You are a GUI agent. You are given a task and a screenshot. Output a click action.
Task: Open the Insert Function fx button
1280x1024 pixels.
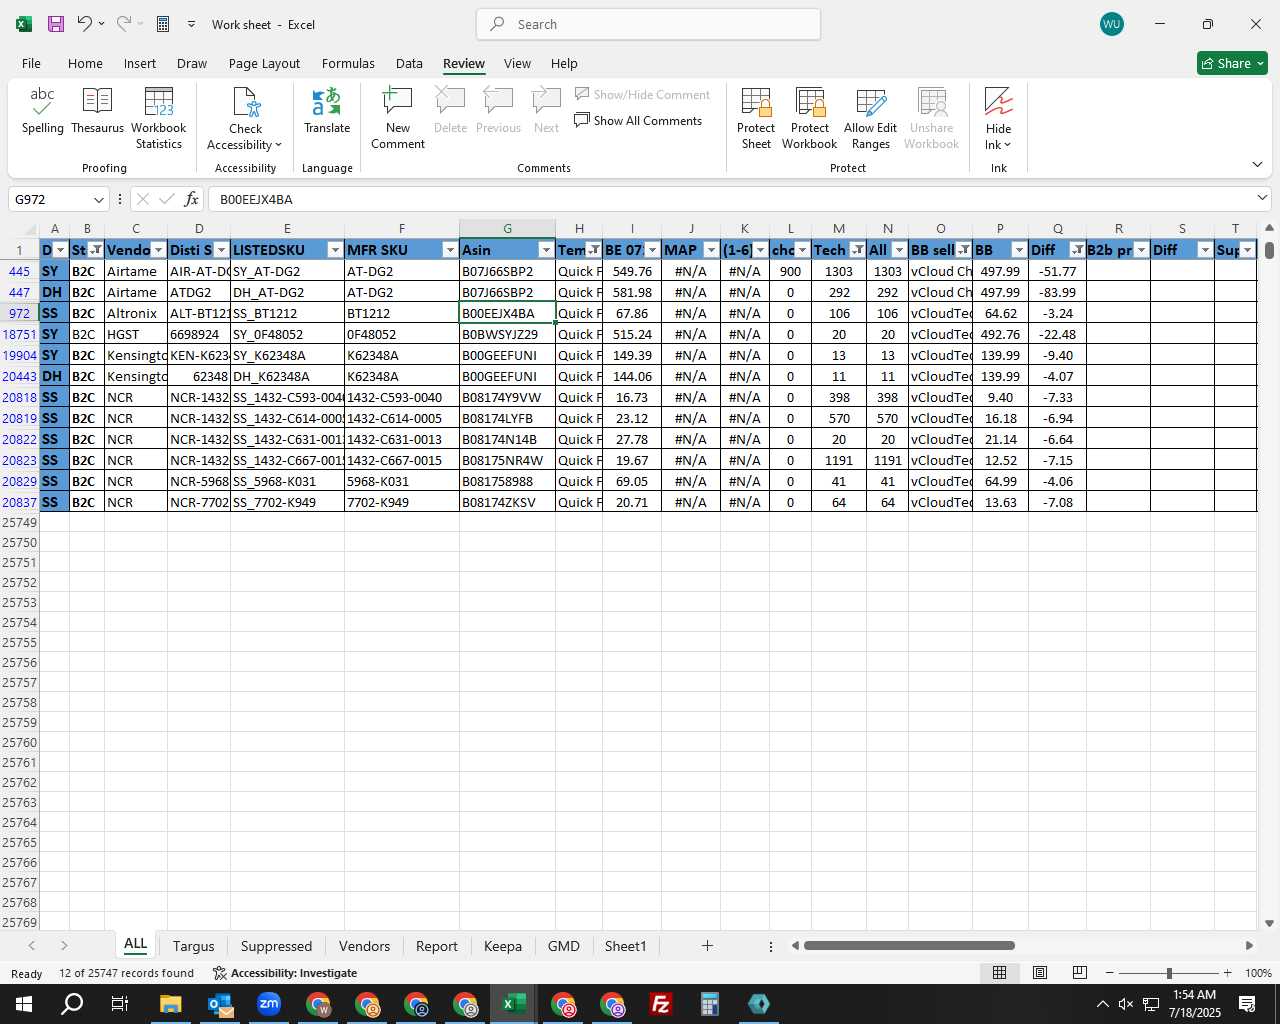point(191,199)
